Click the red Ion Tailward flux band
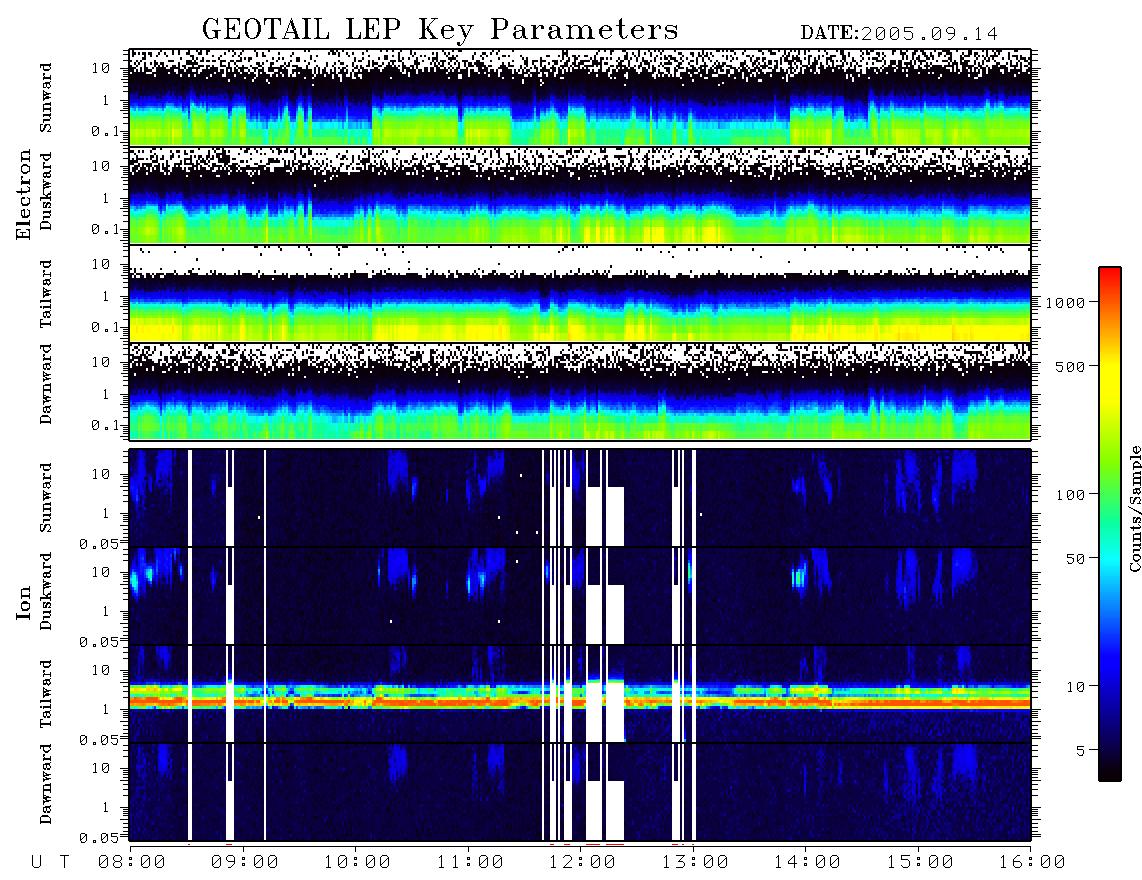The width and height of the screenshot is (1142, 880). [580, 702]
